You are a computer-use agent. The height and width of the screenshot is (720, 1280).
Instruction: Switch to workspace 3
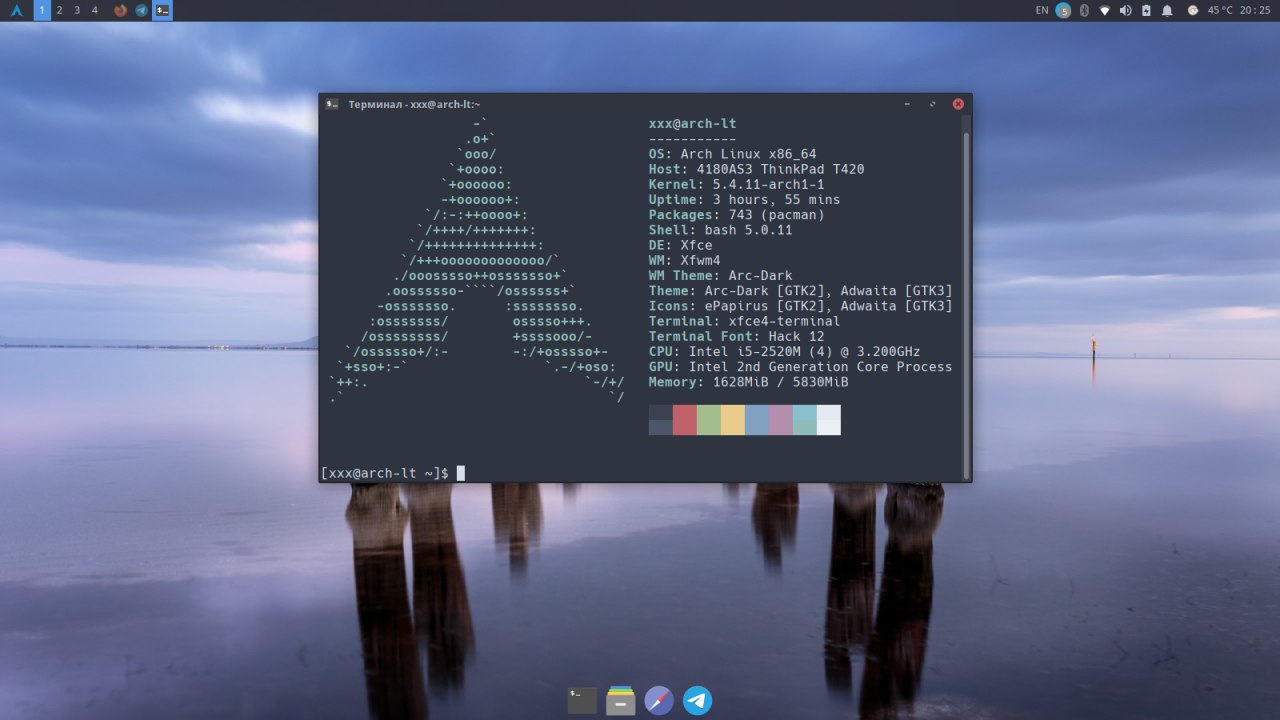tap(77, 10)
